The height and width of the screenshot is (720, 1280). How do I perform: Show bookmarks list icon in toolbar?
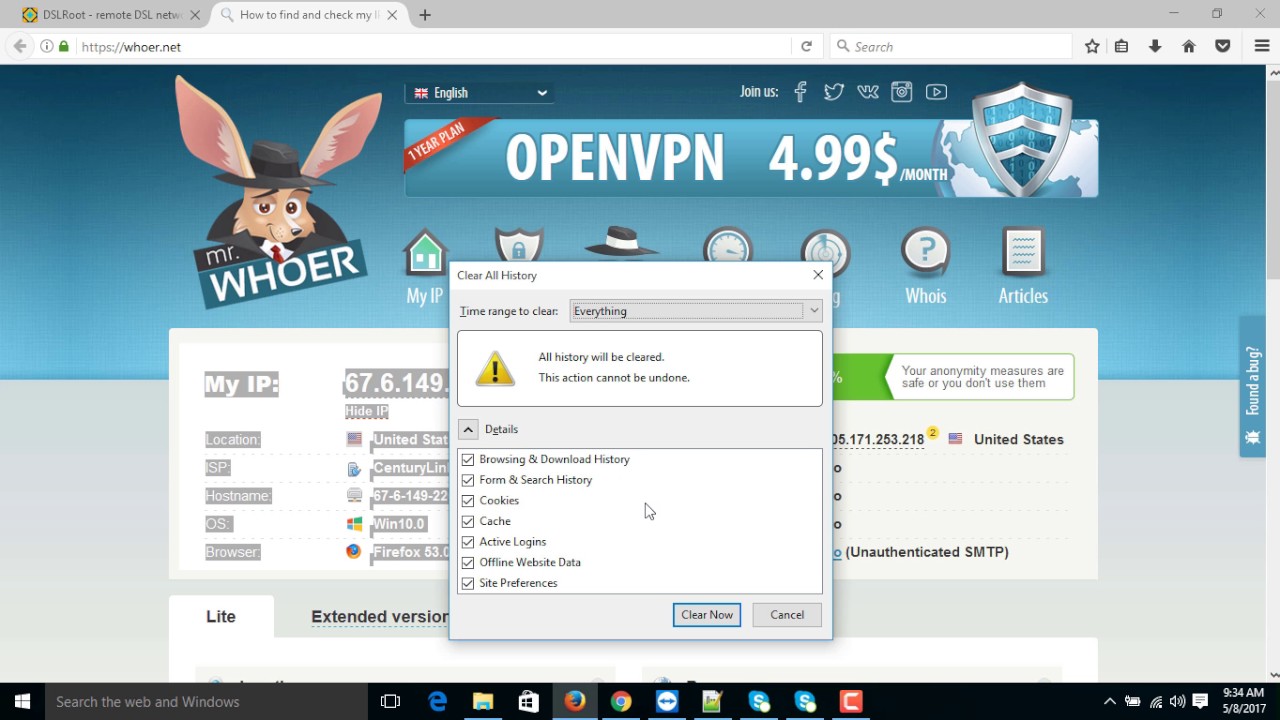[1121, 46]
